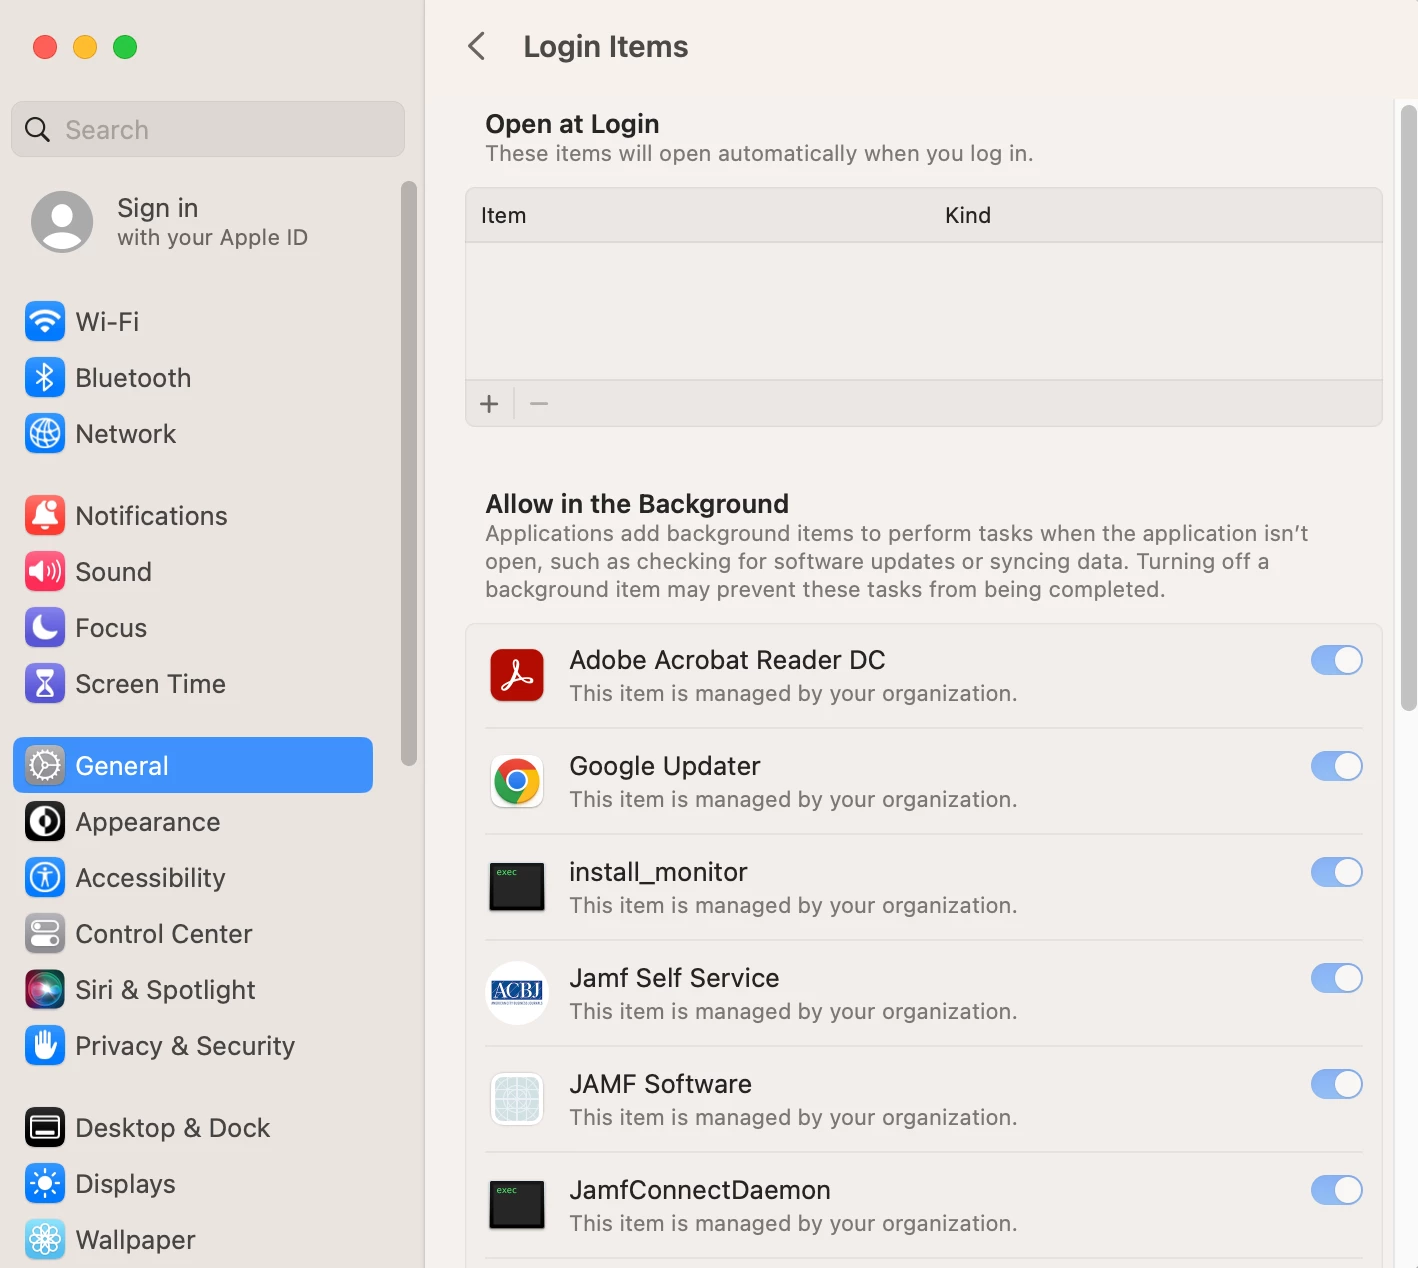
Task: Click the yellow minimize window button
Action: [85, 47]
